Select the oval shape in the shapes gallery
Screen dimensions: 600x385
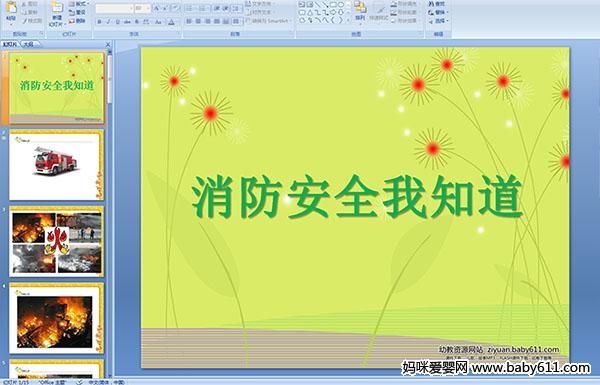(x=341, y=5)
